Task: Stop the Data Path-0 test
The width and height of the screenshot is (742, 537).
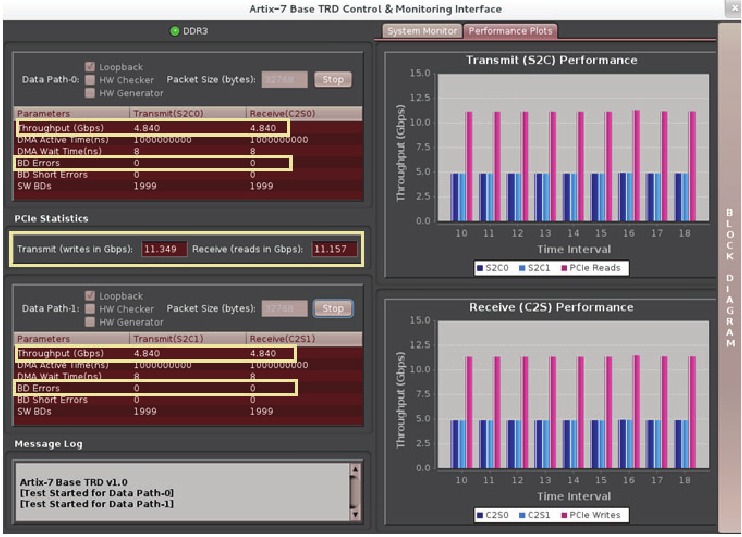Action: pos(333,79)
